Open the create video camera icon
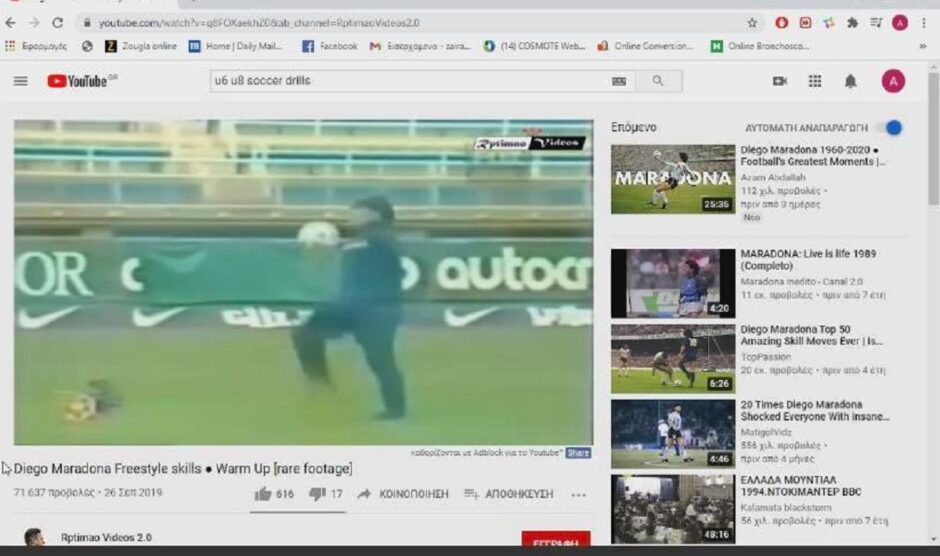The height and width of the screenshot is (556, 940). 780,81
